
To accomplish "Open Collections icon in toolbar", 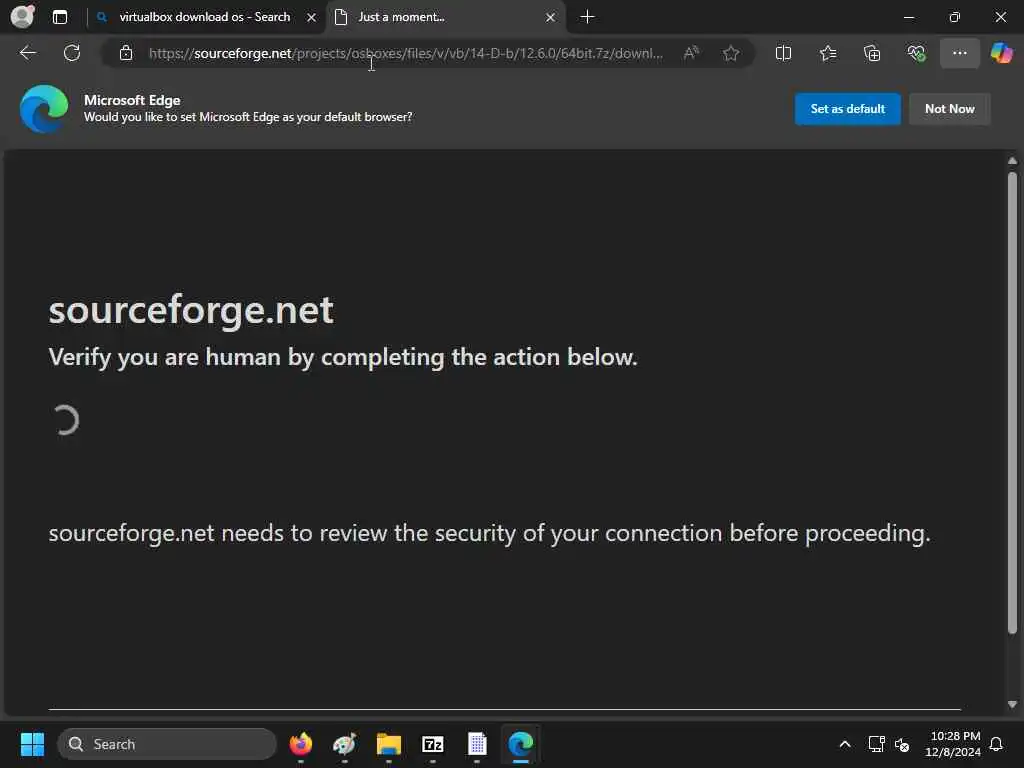I will tap(872, 53).
